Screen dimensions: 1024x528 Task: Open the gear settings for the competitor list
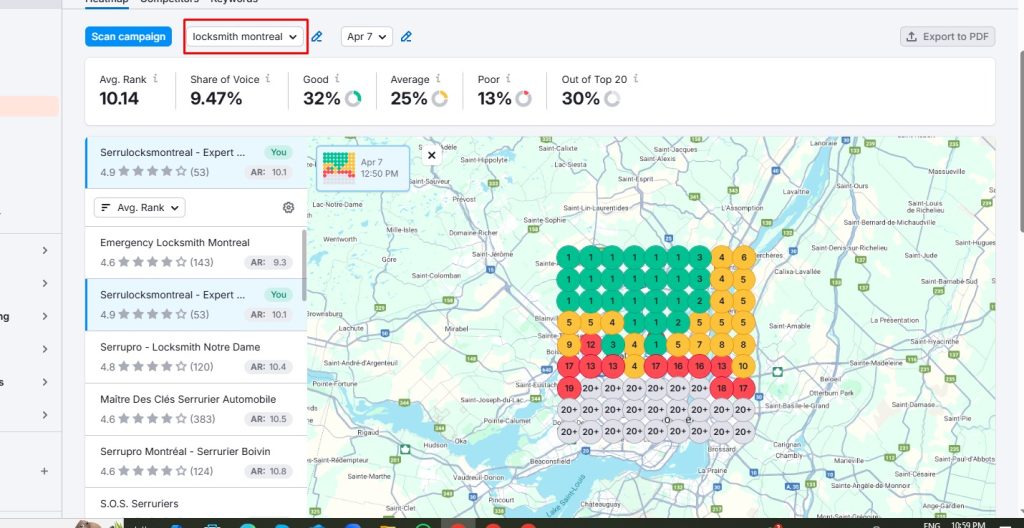[x=289, y=208]
